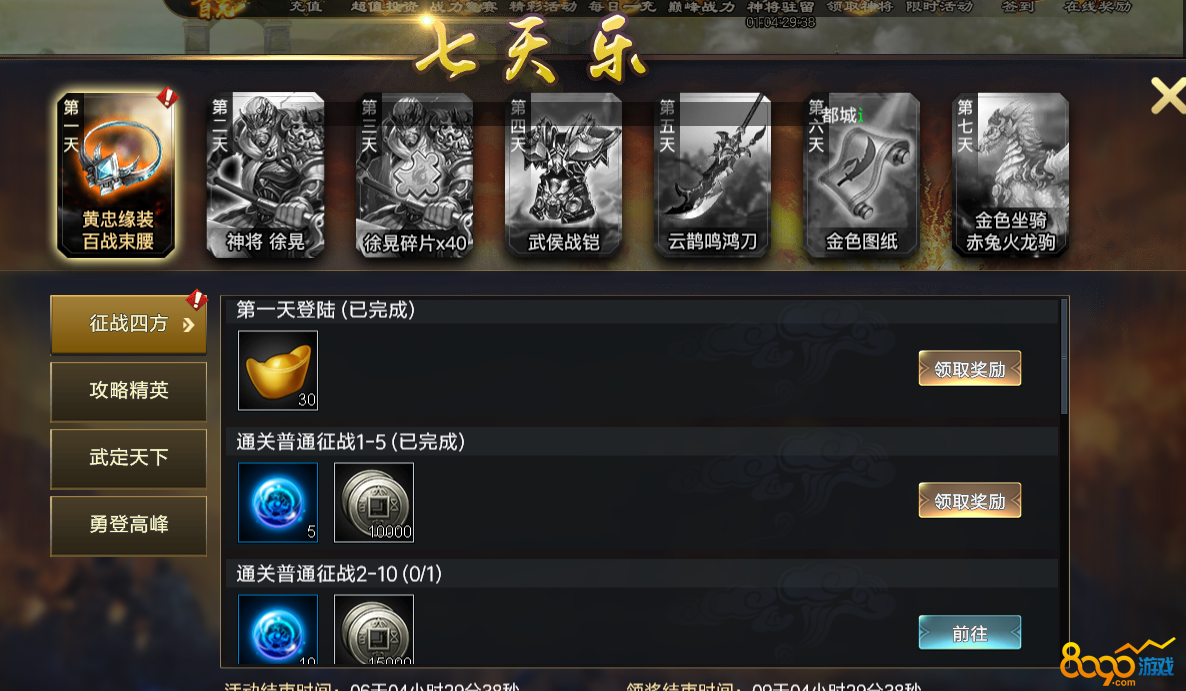The image size is (1186, 691).
Task: Open the Day 4 武侯战铠 card
Action: [564, 175]
